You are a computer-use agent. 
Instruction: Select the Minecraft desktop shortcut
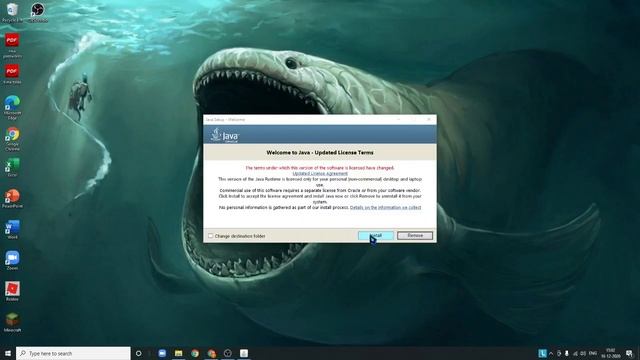[x=12, y=322]
